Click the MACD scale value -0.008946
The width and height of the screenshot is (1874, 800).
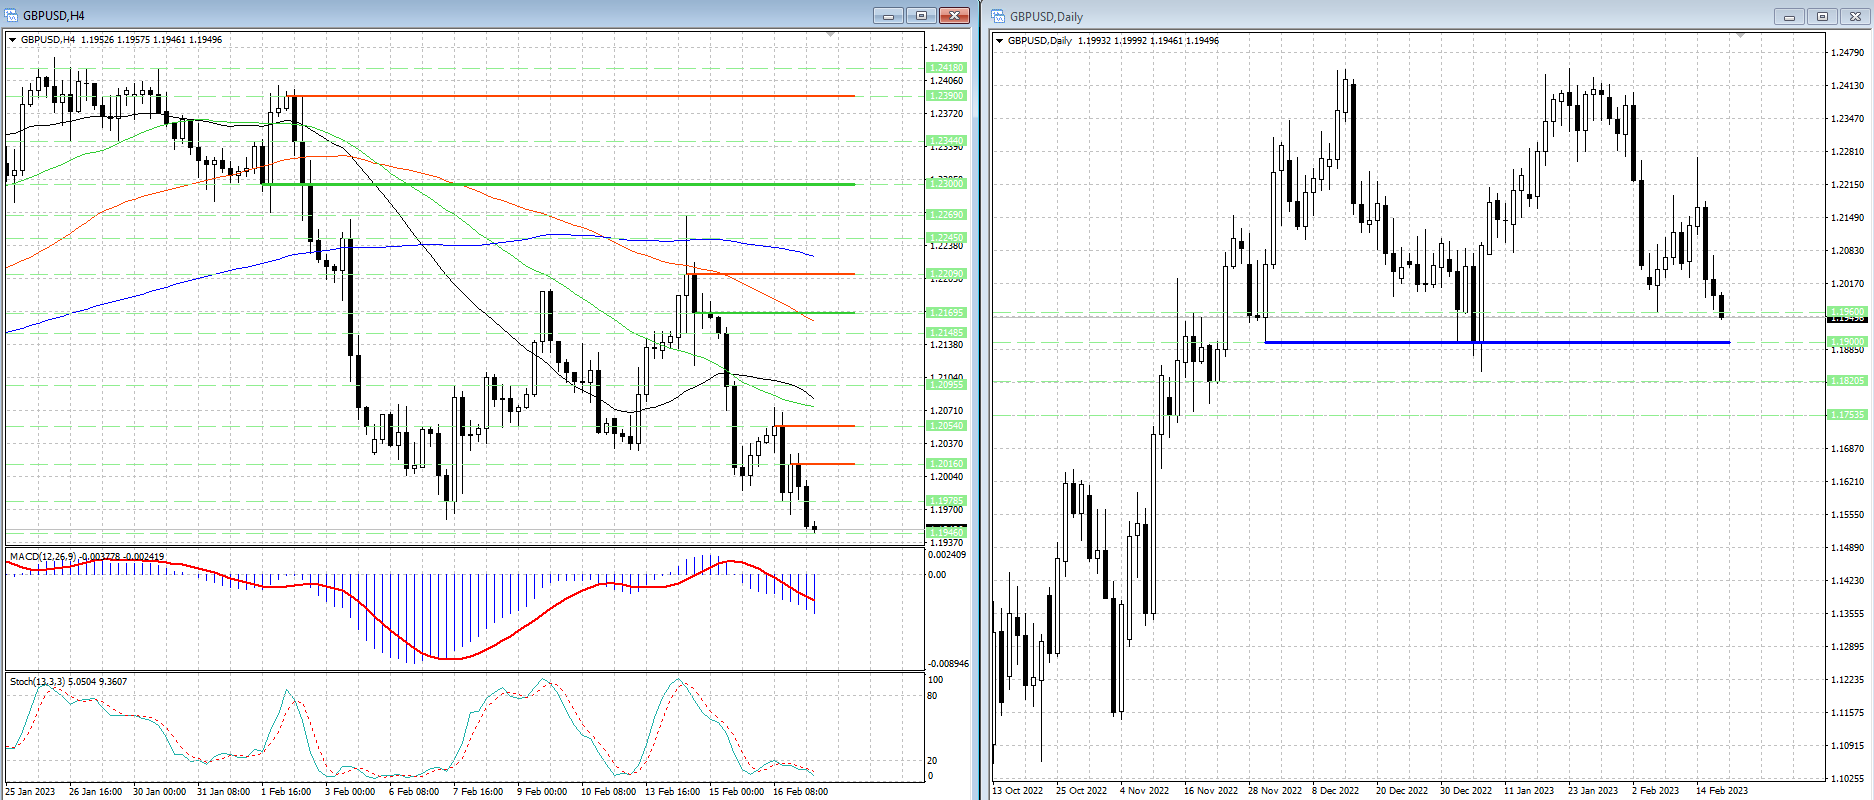(949, 664)
